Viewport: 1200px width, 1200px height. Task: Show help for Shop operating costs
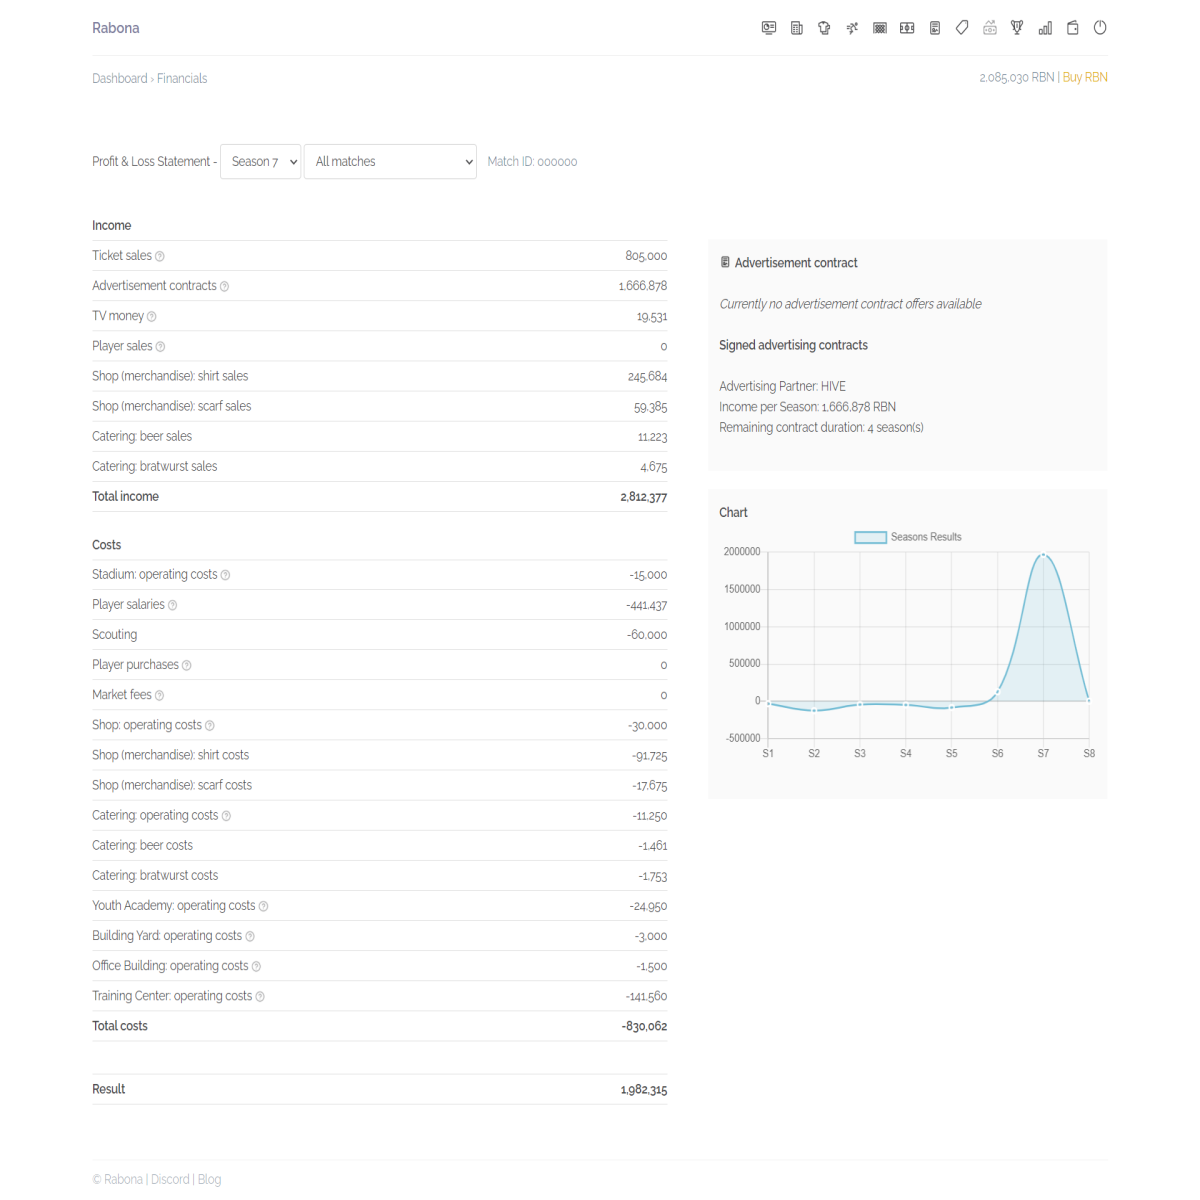pyautogui.click(x=210, y=726)
